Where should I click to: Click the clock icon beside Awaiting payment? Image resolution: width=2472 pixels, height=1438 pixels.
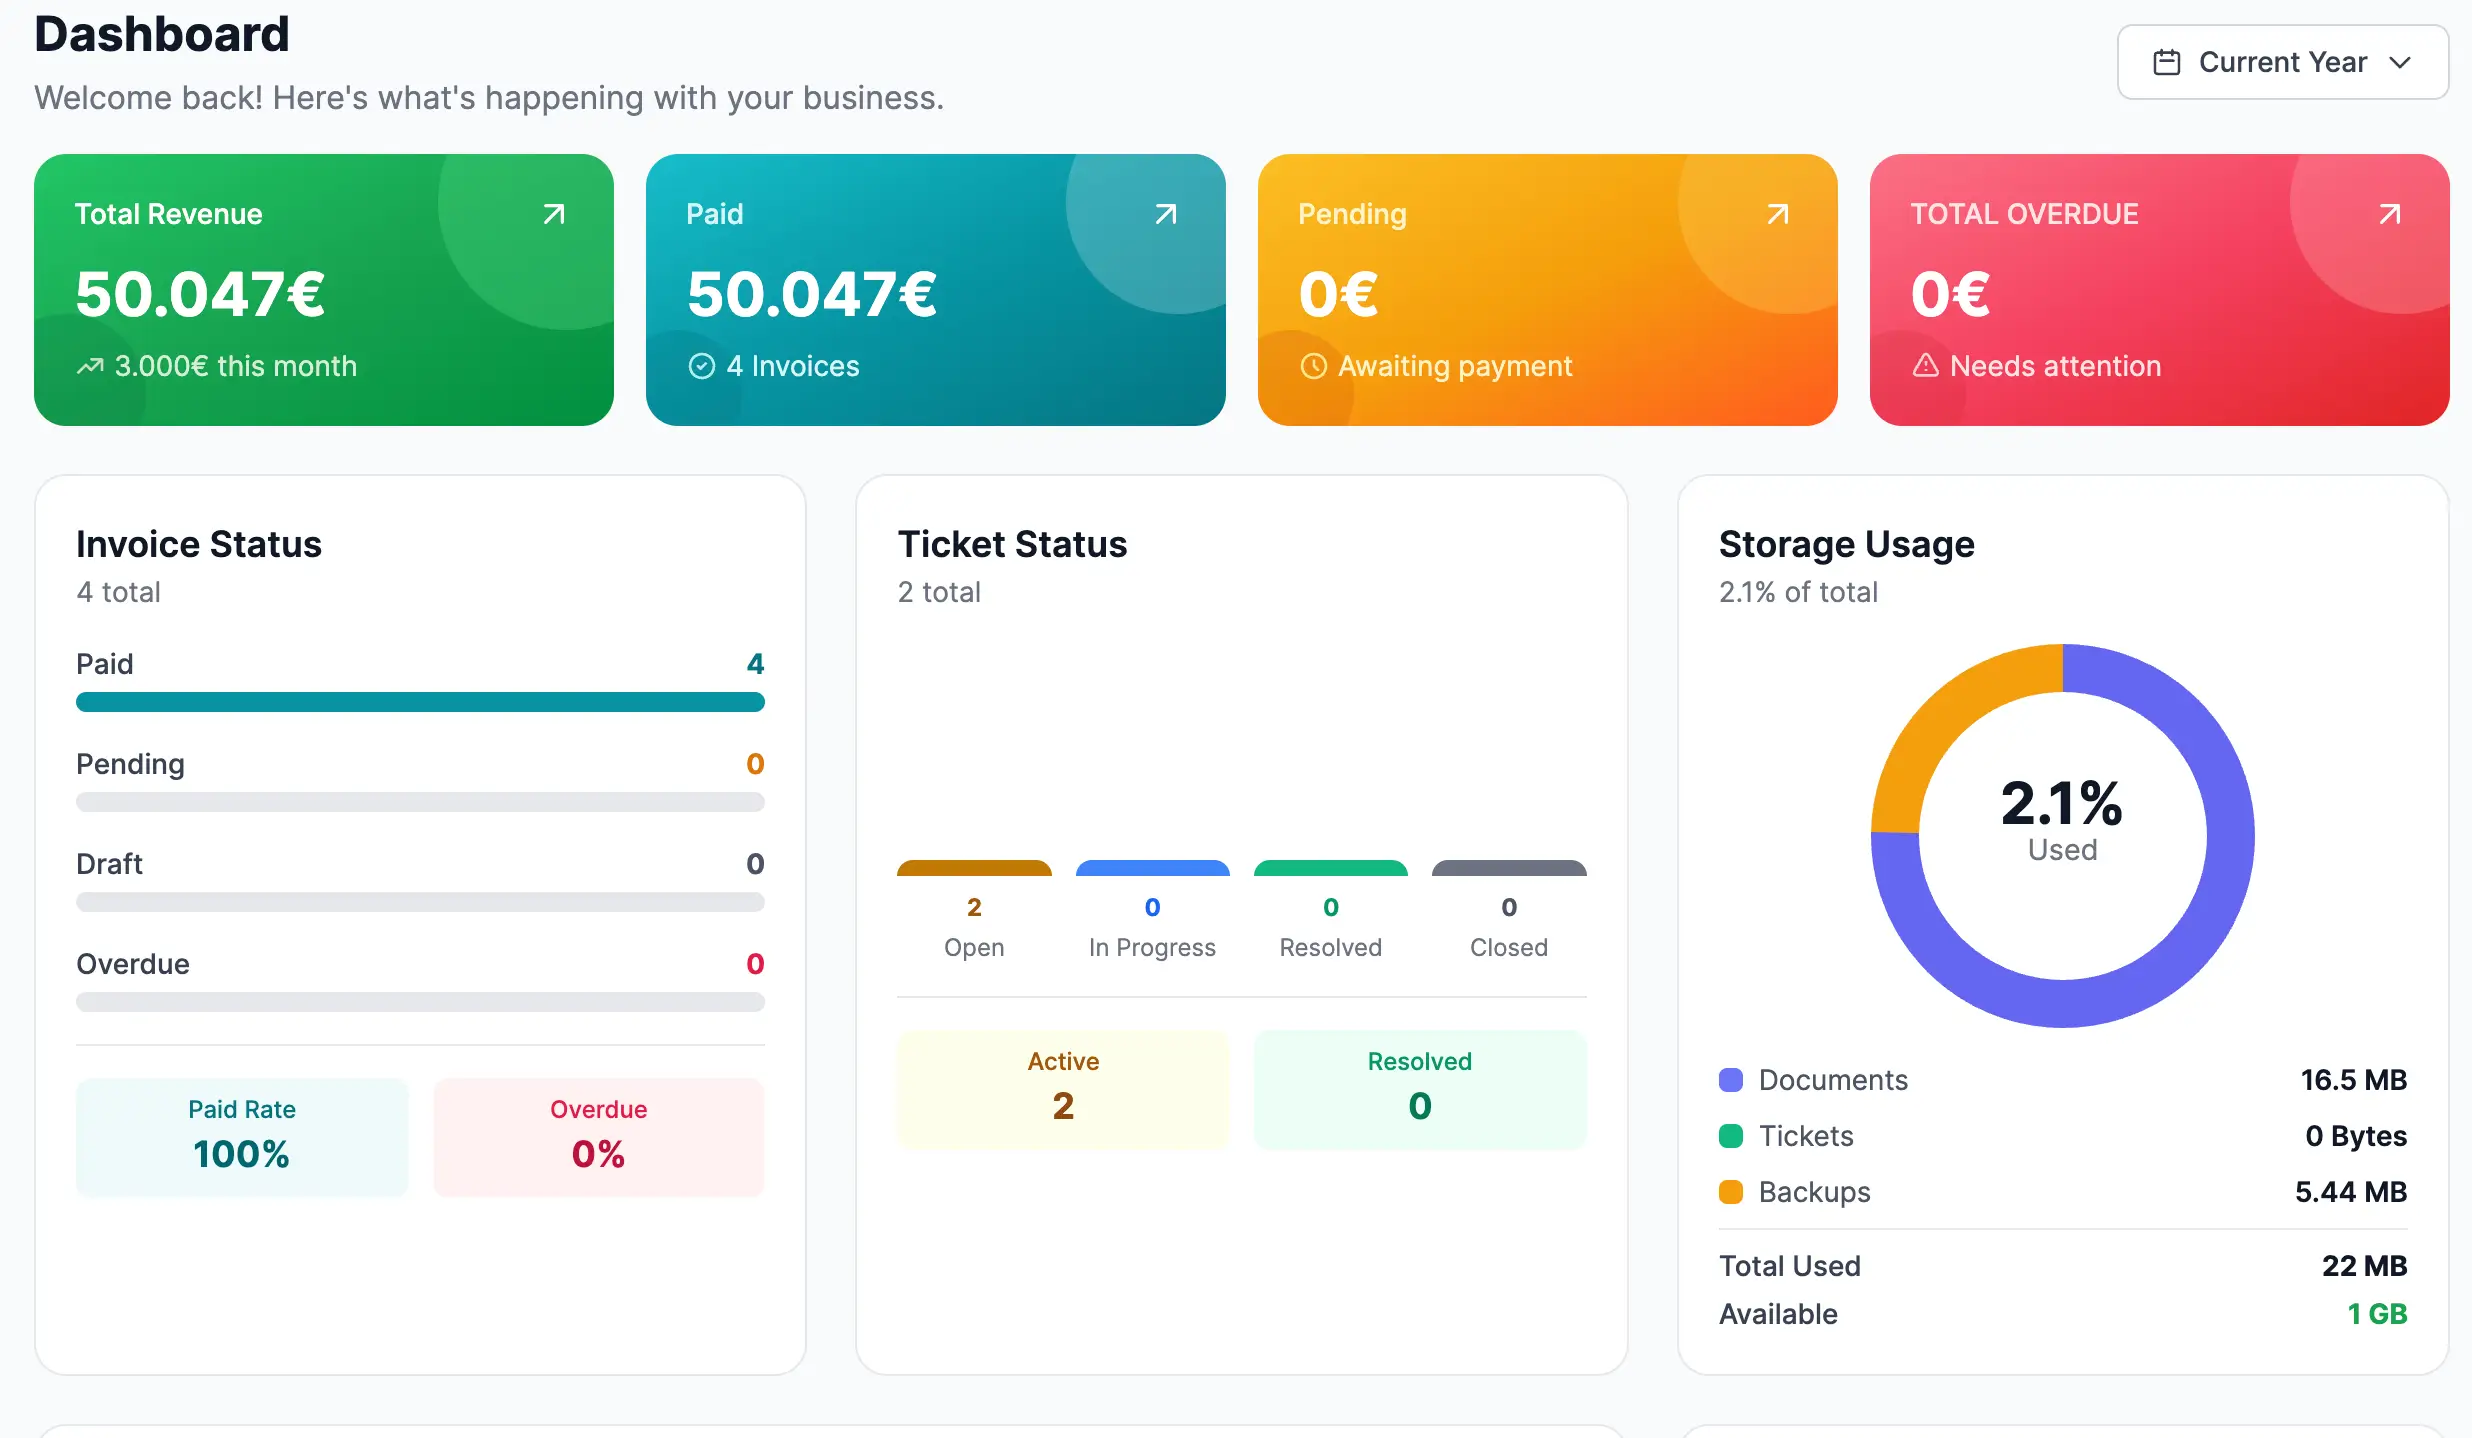pyautogui.click(x=1313, y=366)
